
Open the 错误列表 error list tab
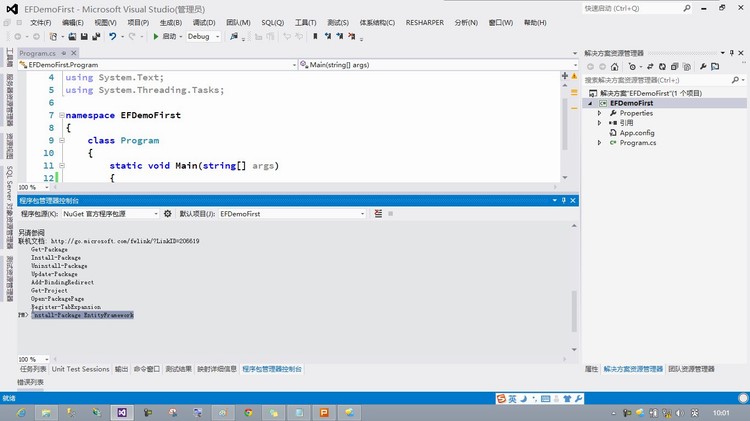click(x=31, y=382)
